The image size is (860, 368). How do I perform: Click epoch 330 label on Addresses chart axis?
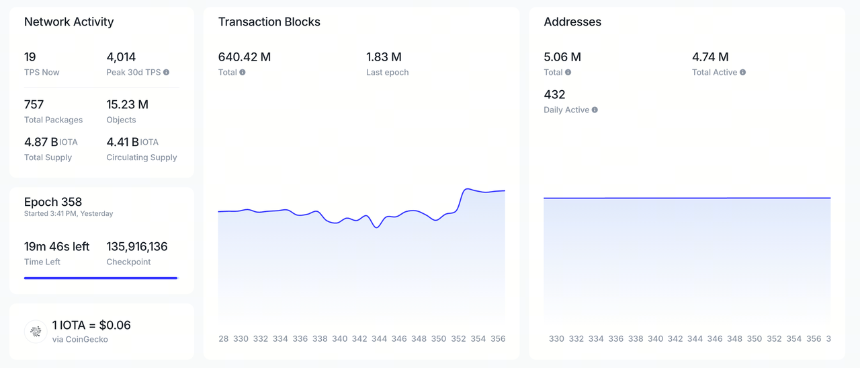pyautogui.click(x=556, y=339)
